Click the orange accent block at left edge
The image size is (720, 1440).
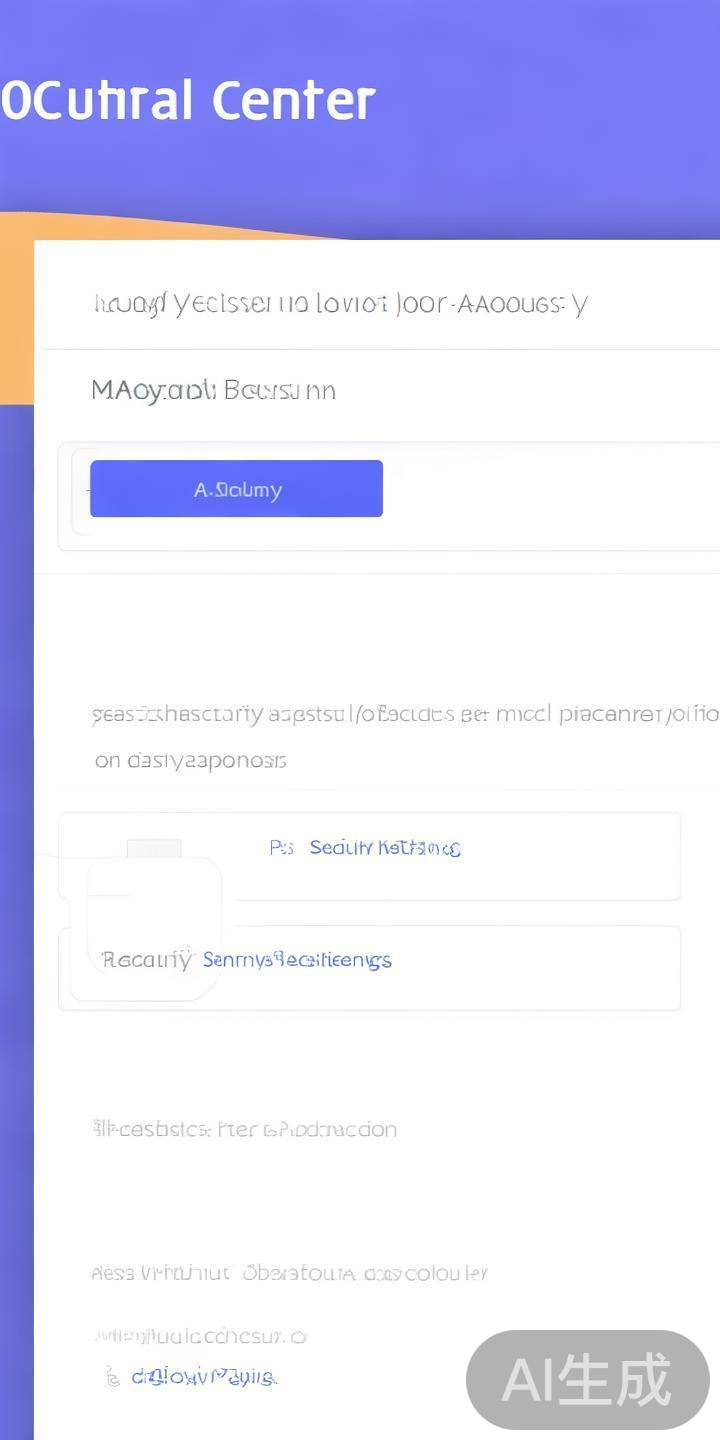(16, 310)
